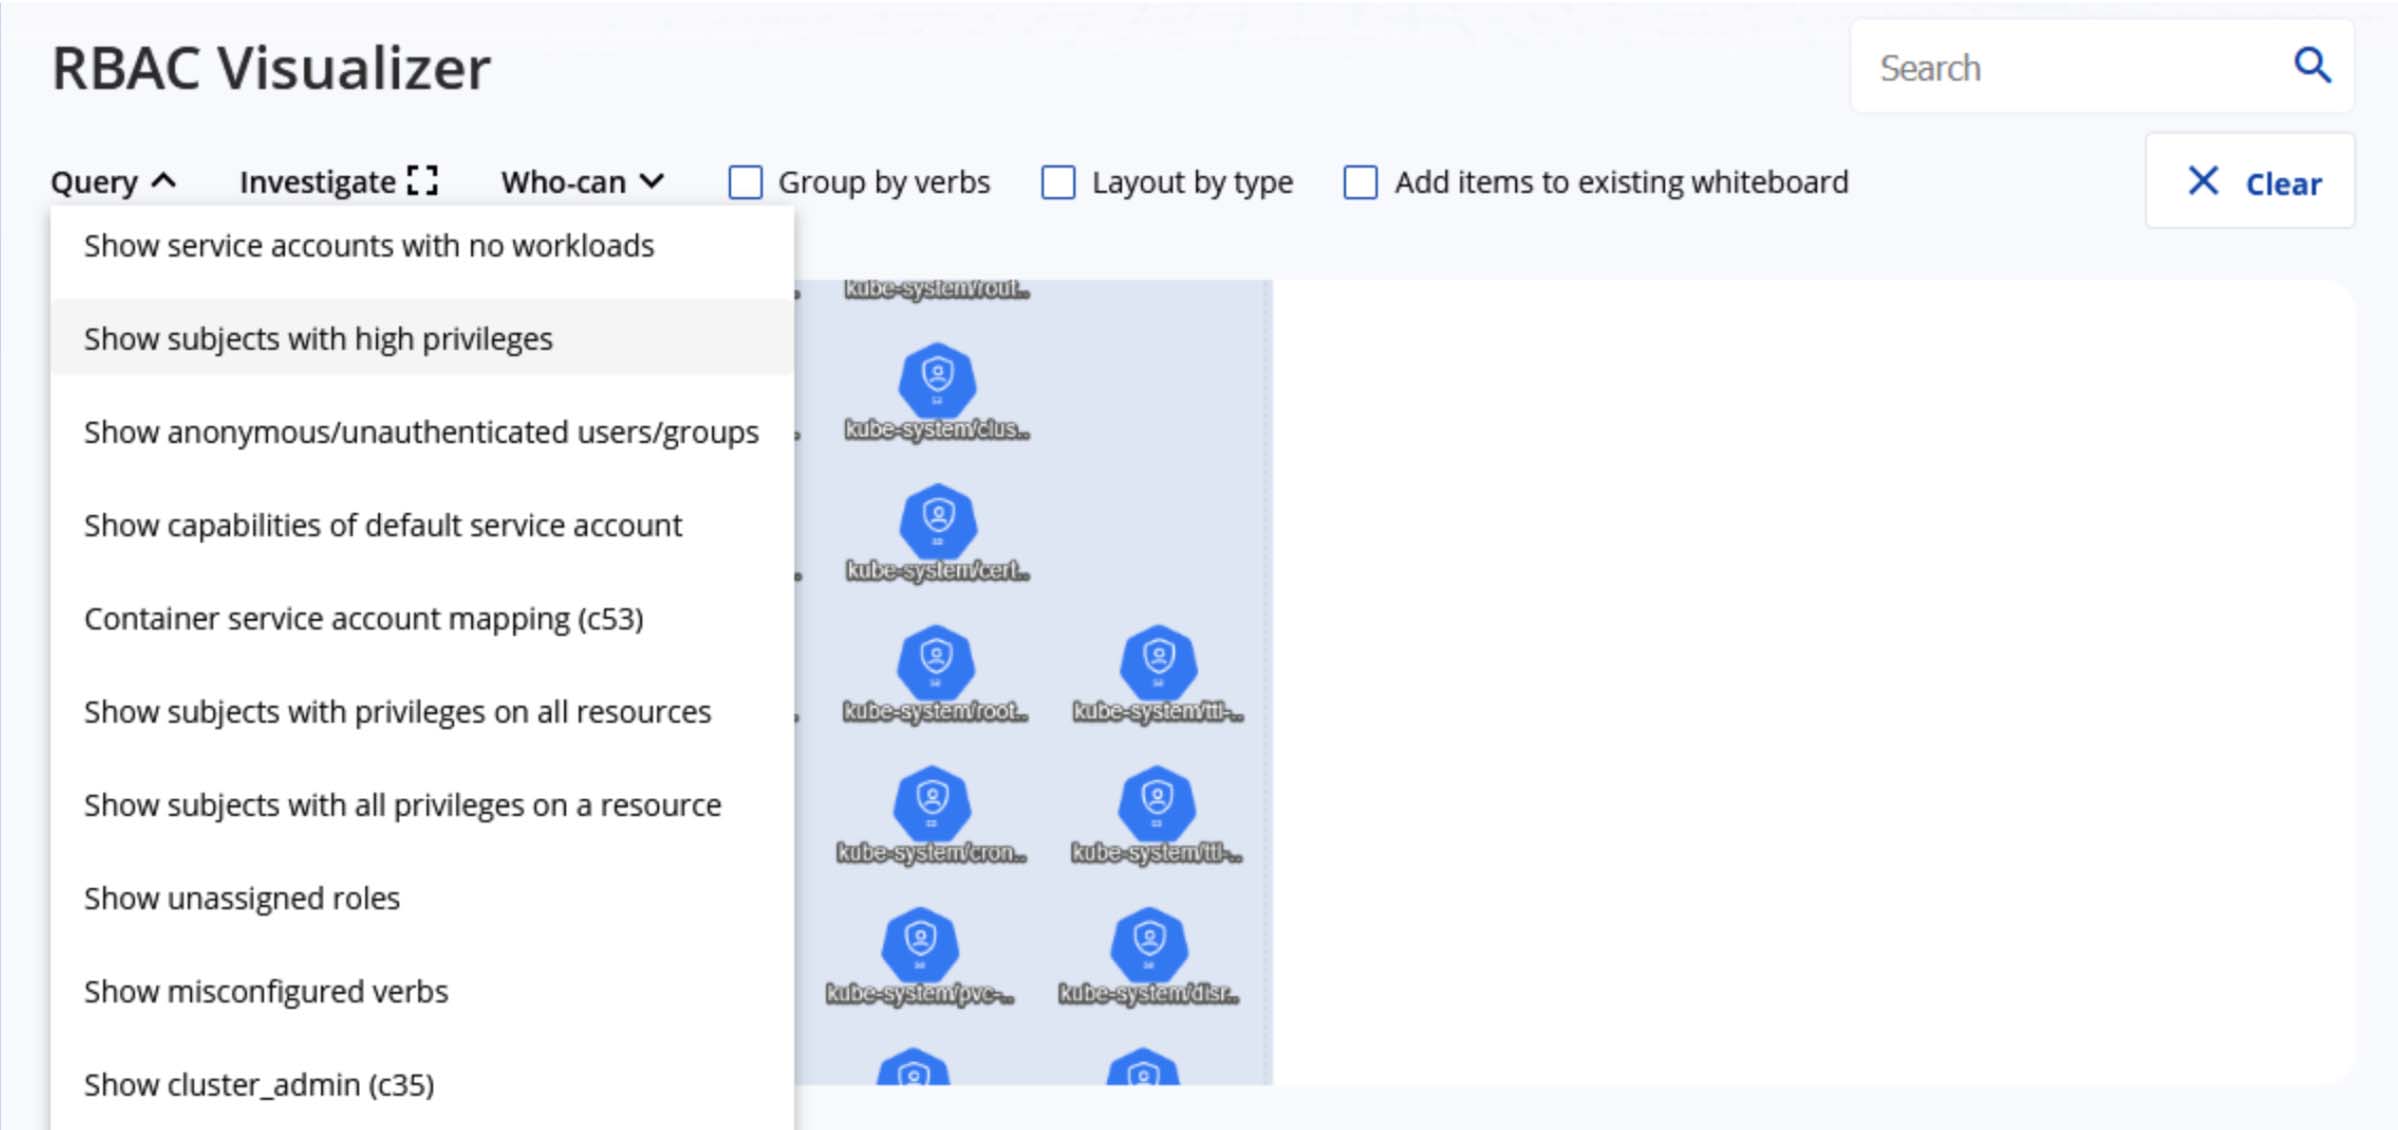Select Show service accounts with no workloads
2398x1130 pixels.
click(x=369, y=246)
